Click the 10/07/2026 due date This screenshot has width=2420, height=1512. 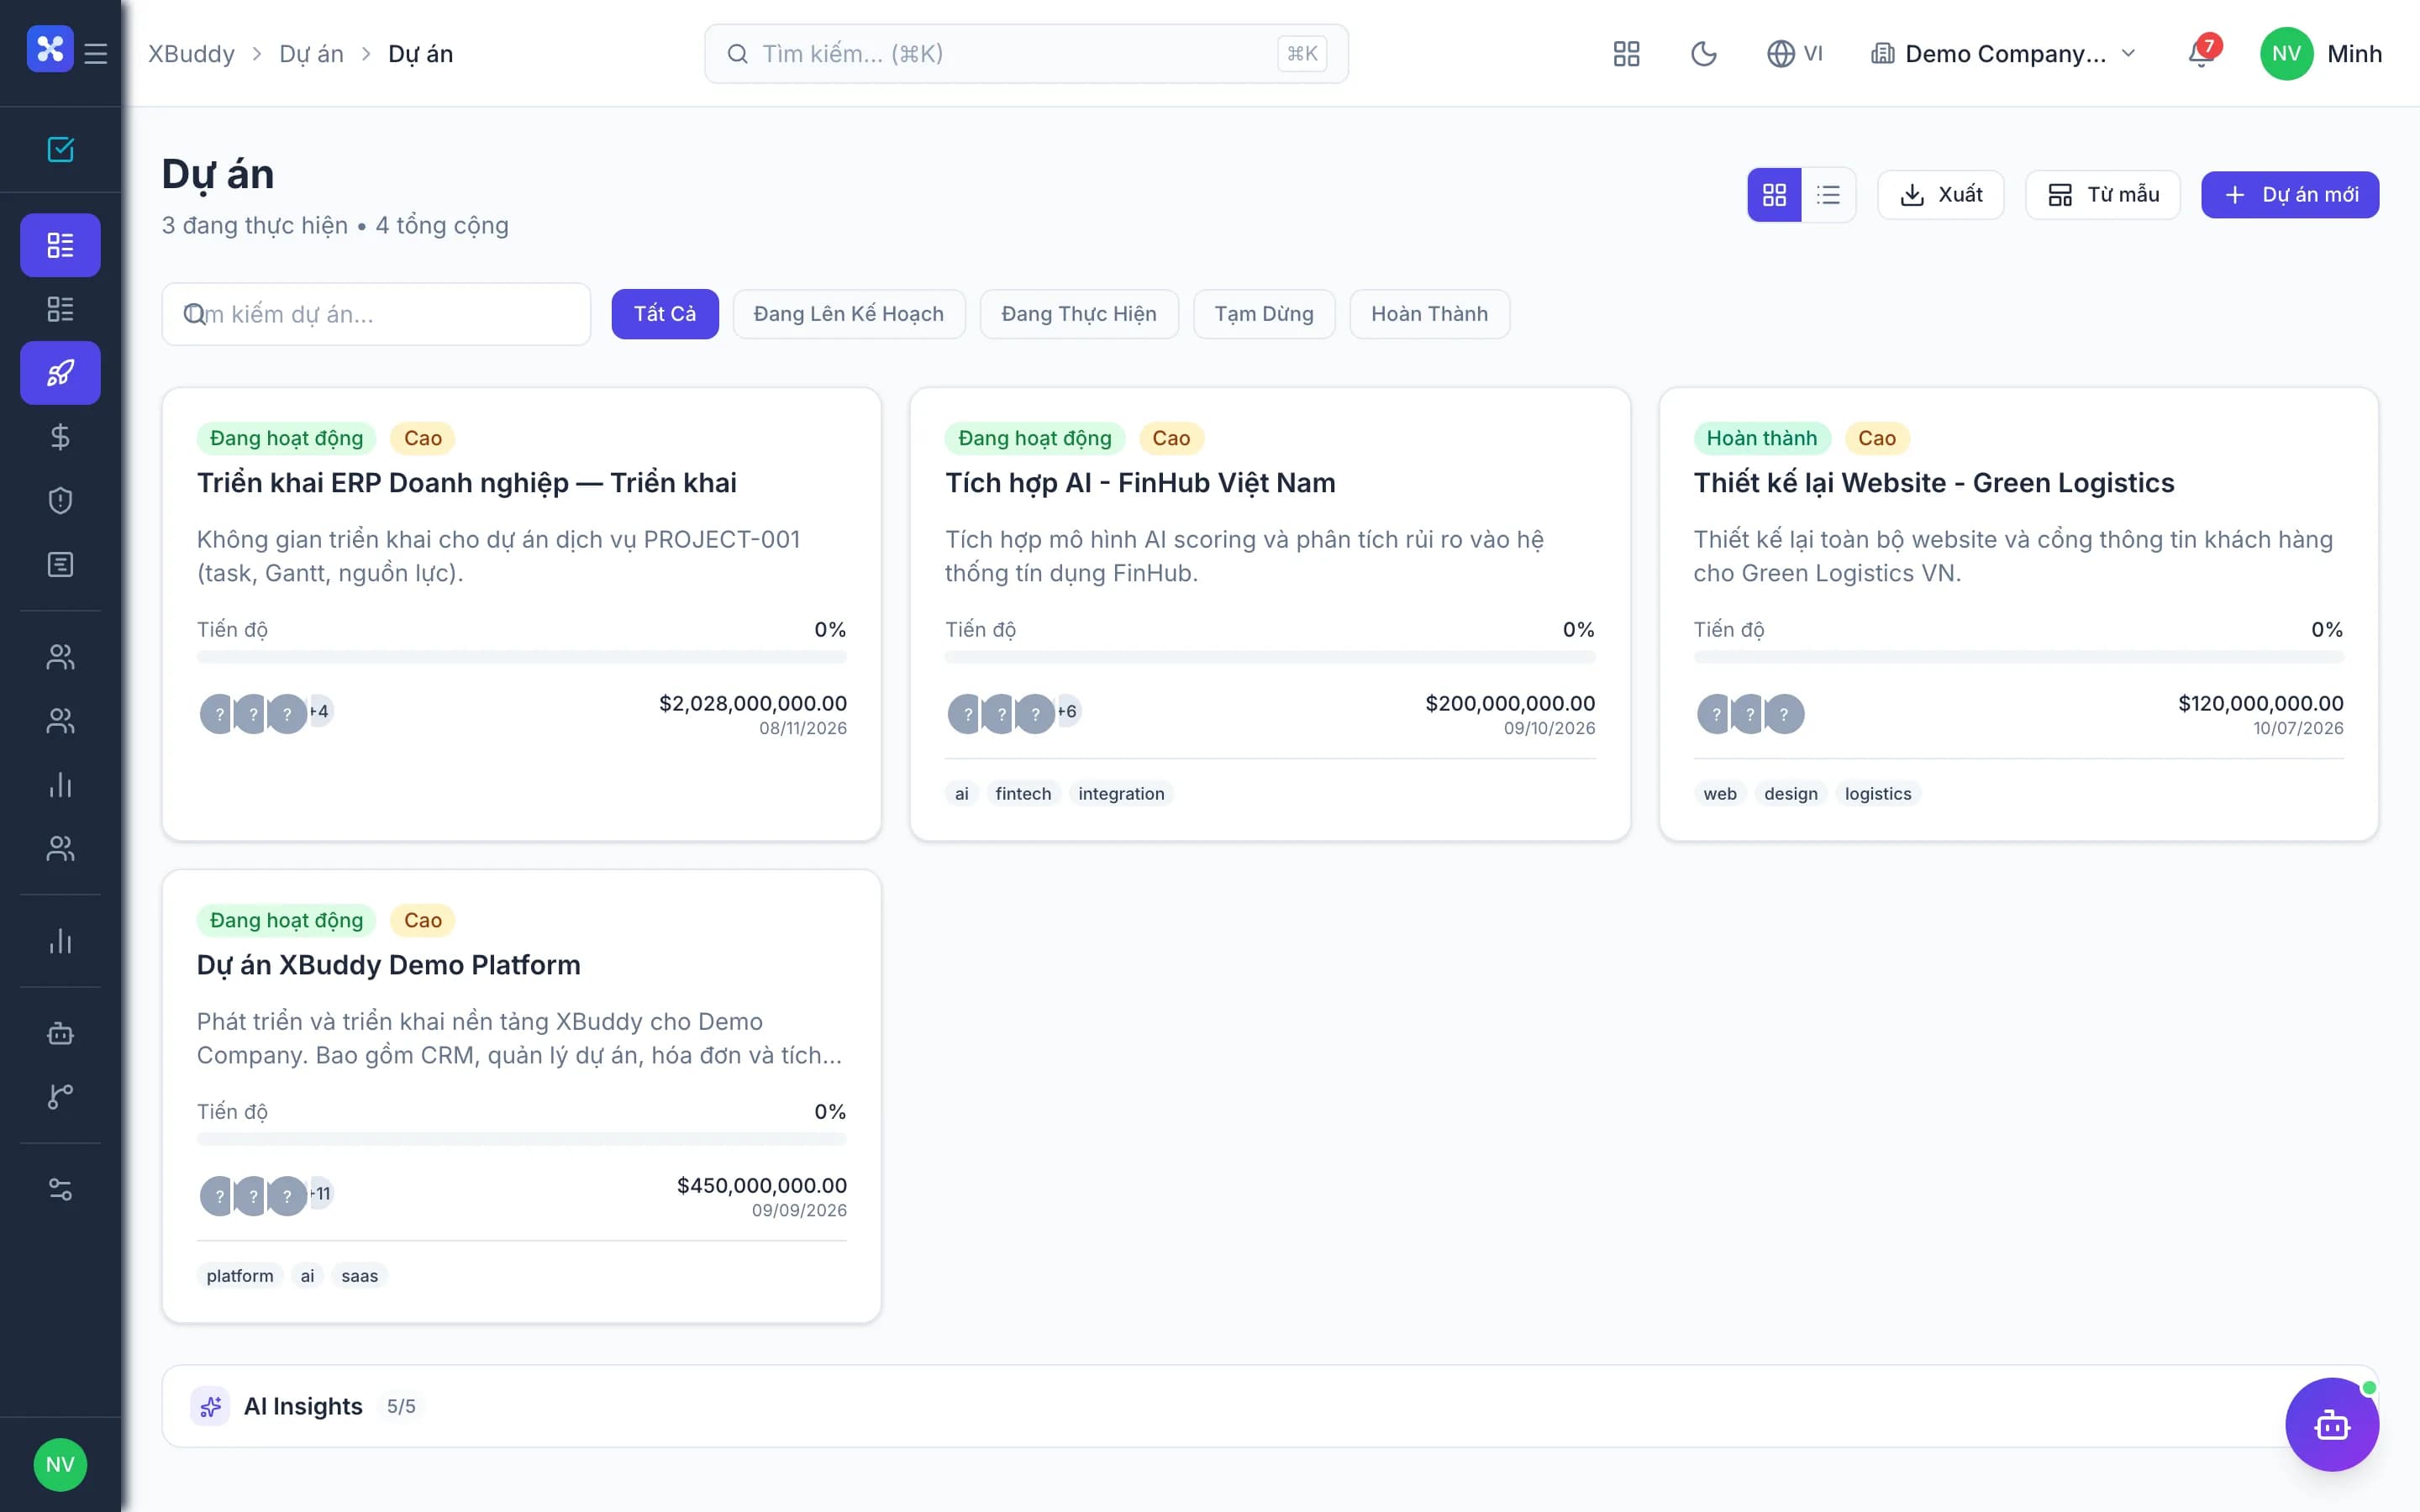click(2298, 728)
